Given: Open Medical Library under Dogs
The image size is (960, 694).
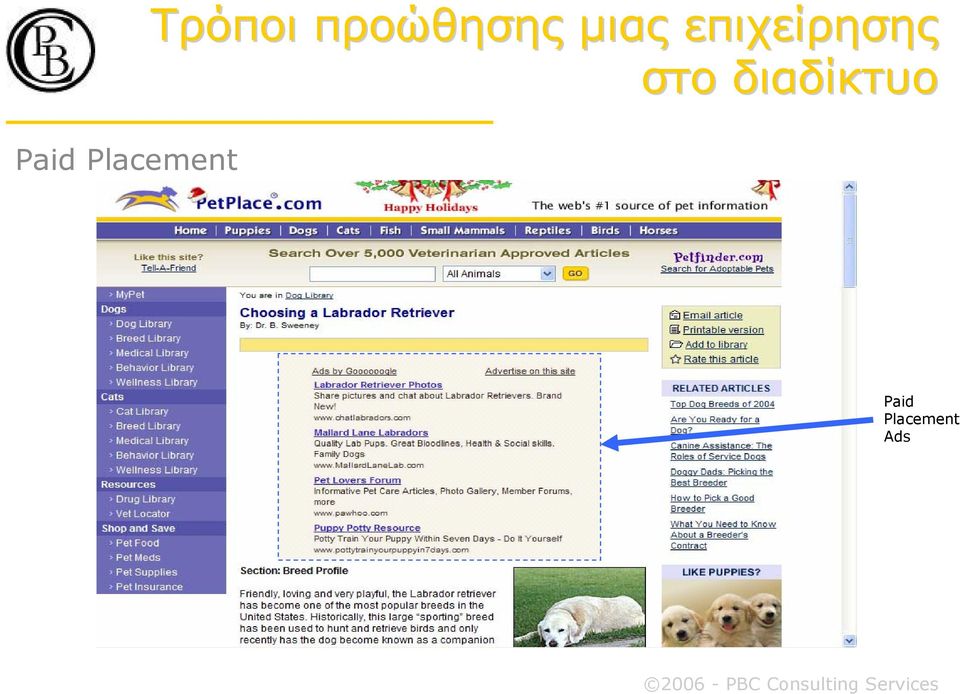Looking at the screenshot, I should [x=152, y=353].
